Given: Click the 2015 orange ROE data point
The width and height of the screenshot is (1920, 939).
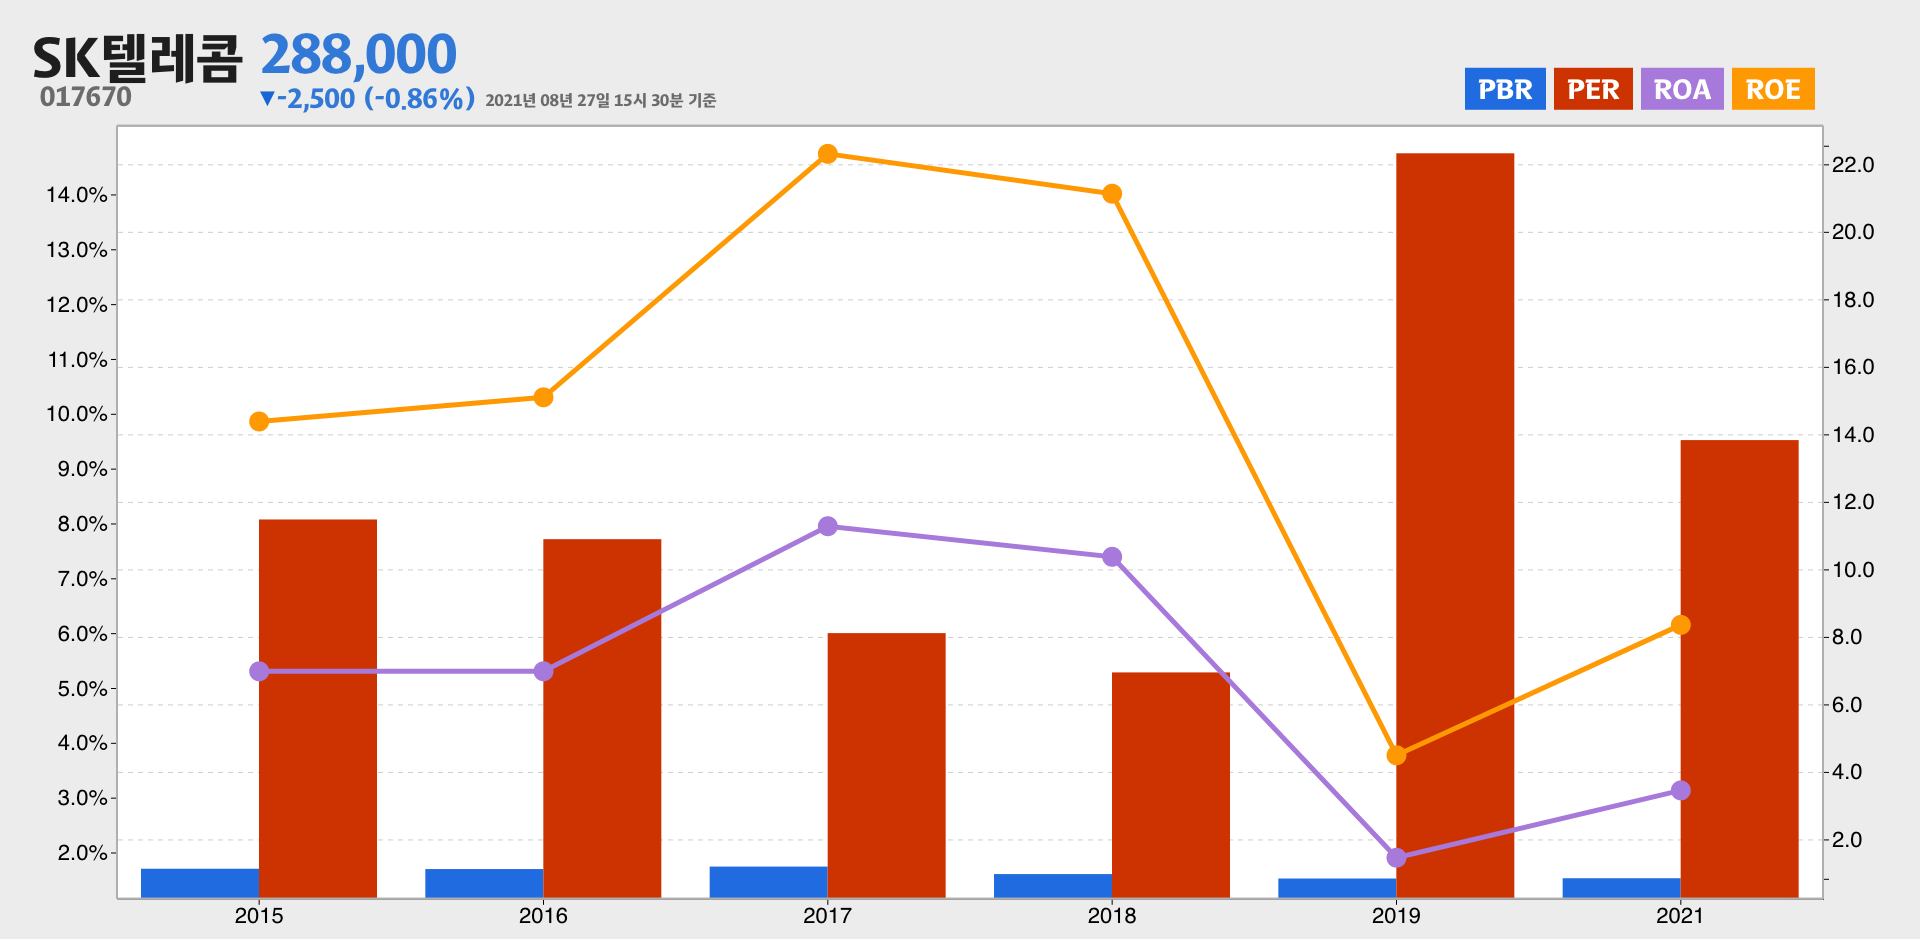Looking at the screenshot, I should (x=259, y=422).
